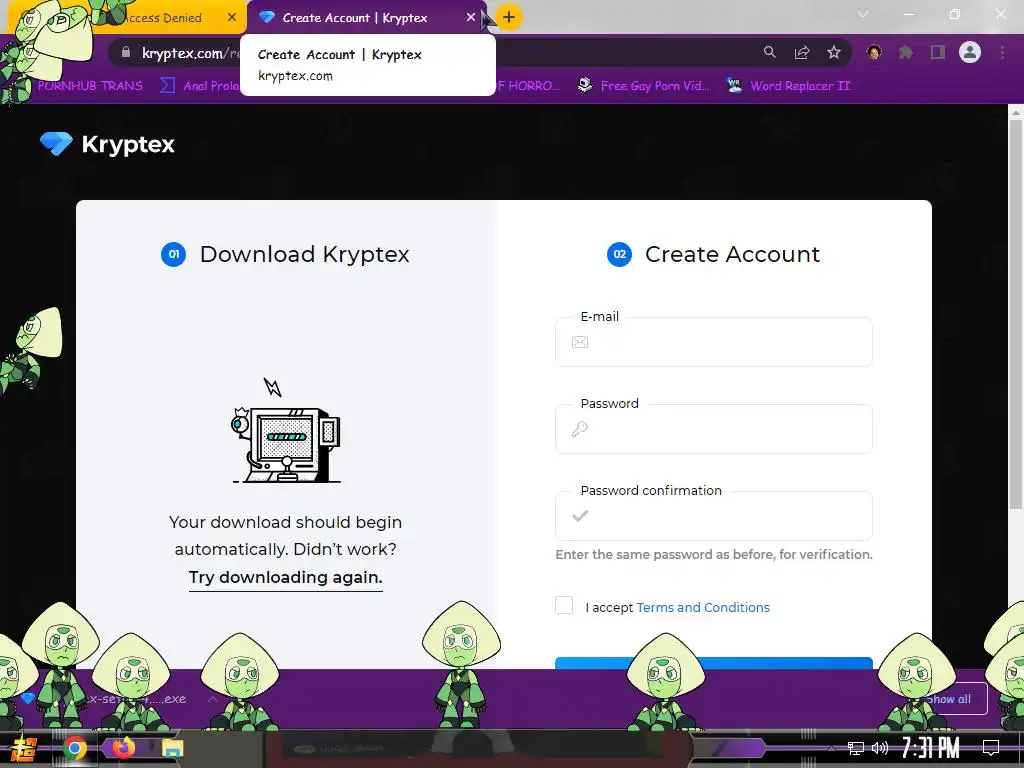Image resolution: width=1024 pixels, height=768 pixels.
Task: Click the Password input field
Action: point(714,429)
